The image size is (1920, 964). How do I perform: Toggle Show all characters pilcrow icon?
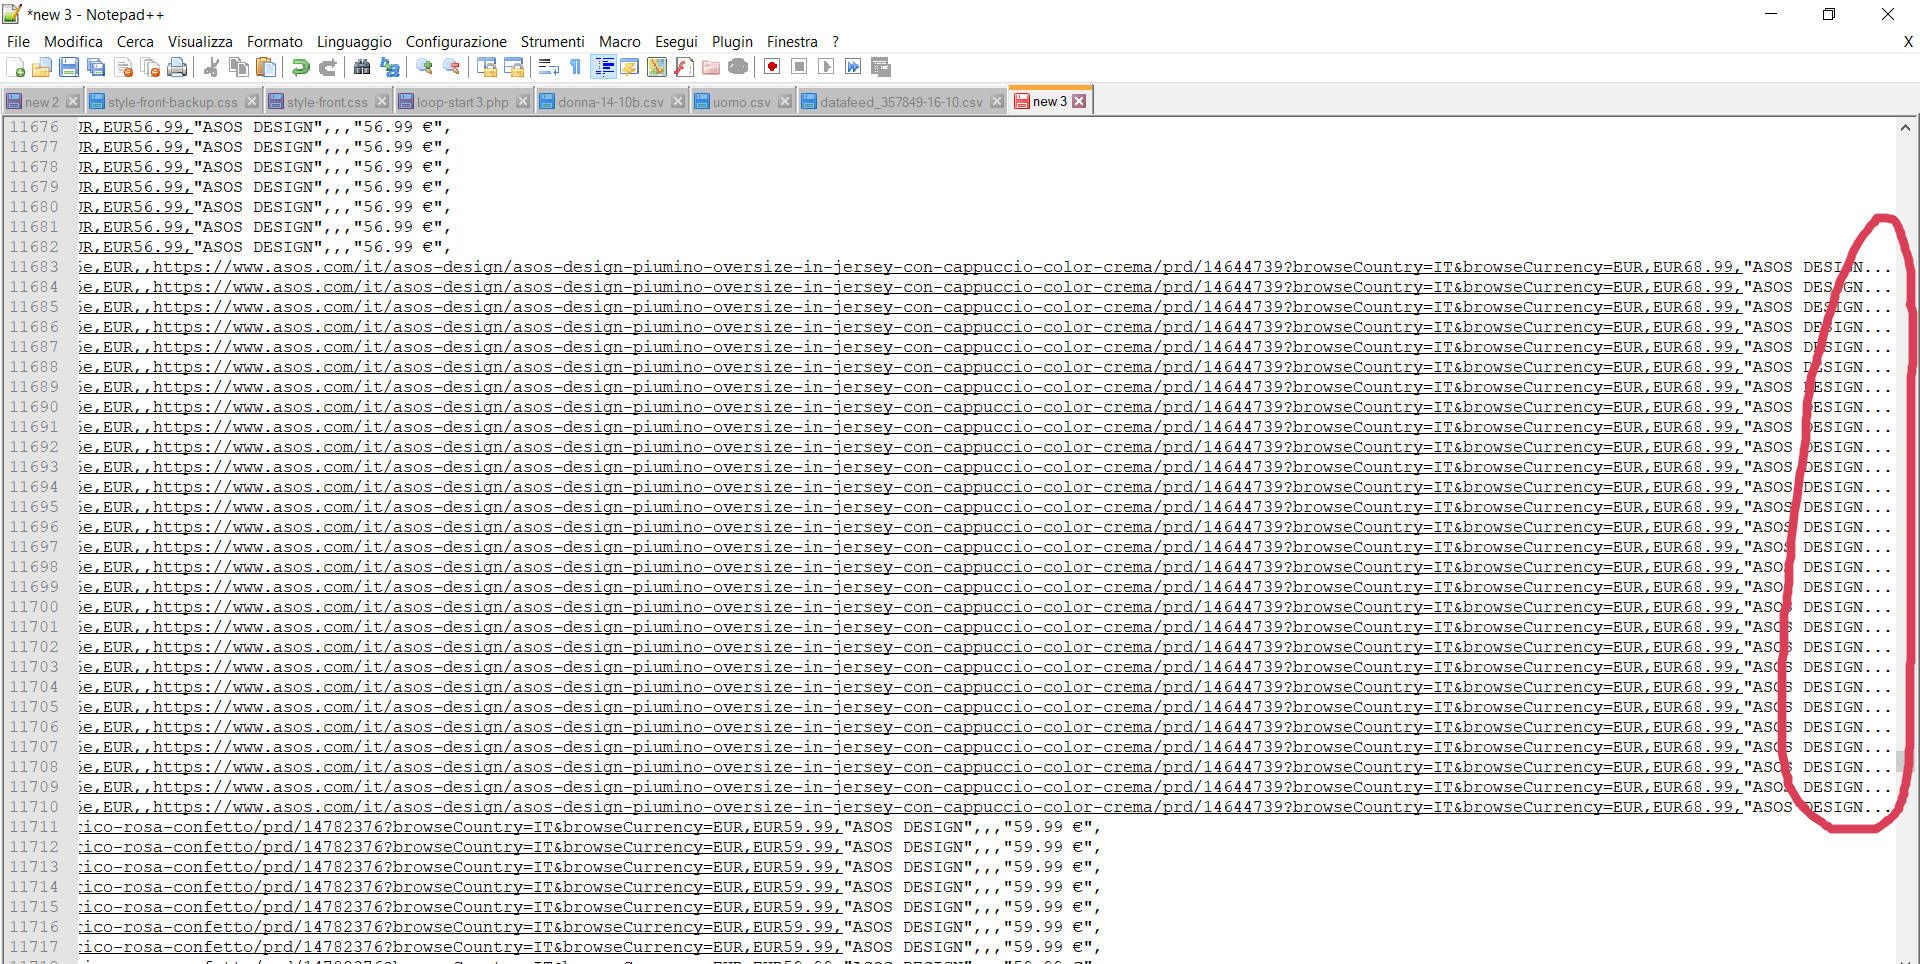(575, 67)
